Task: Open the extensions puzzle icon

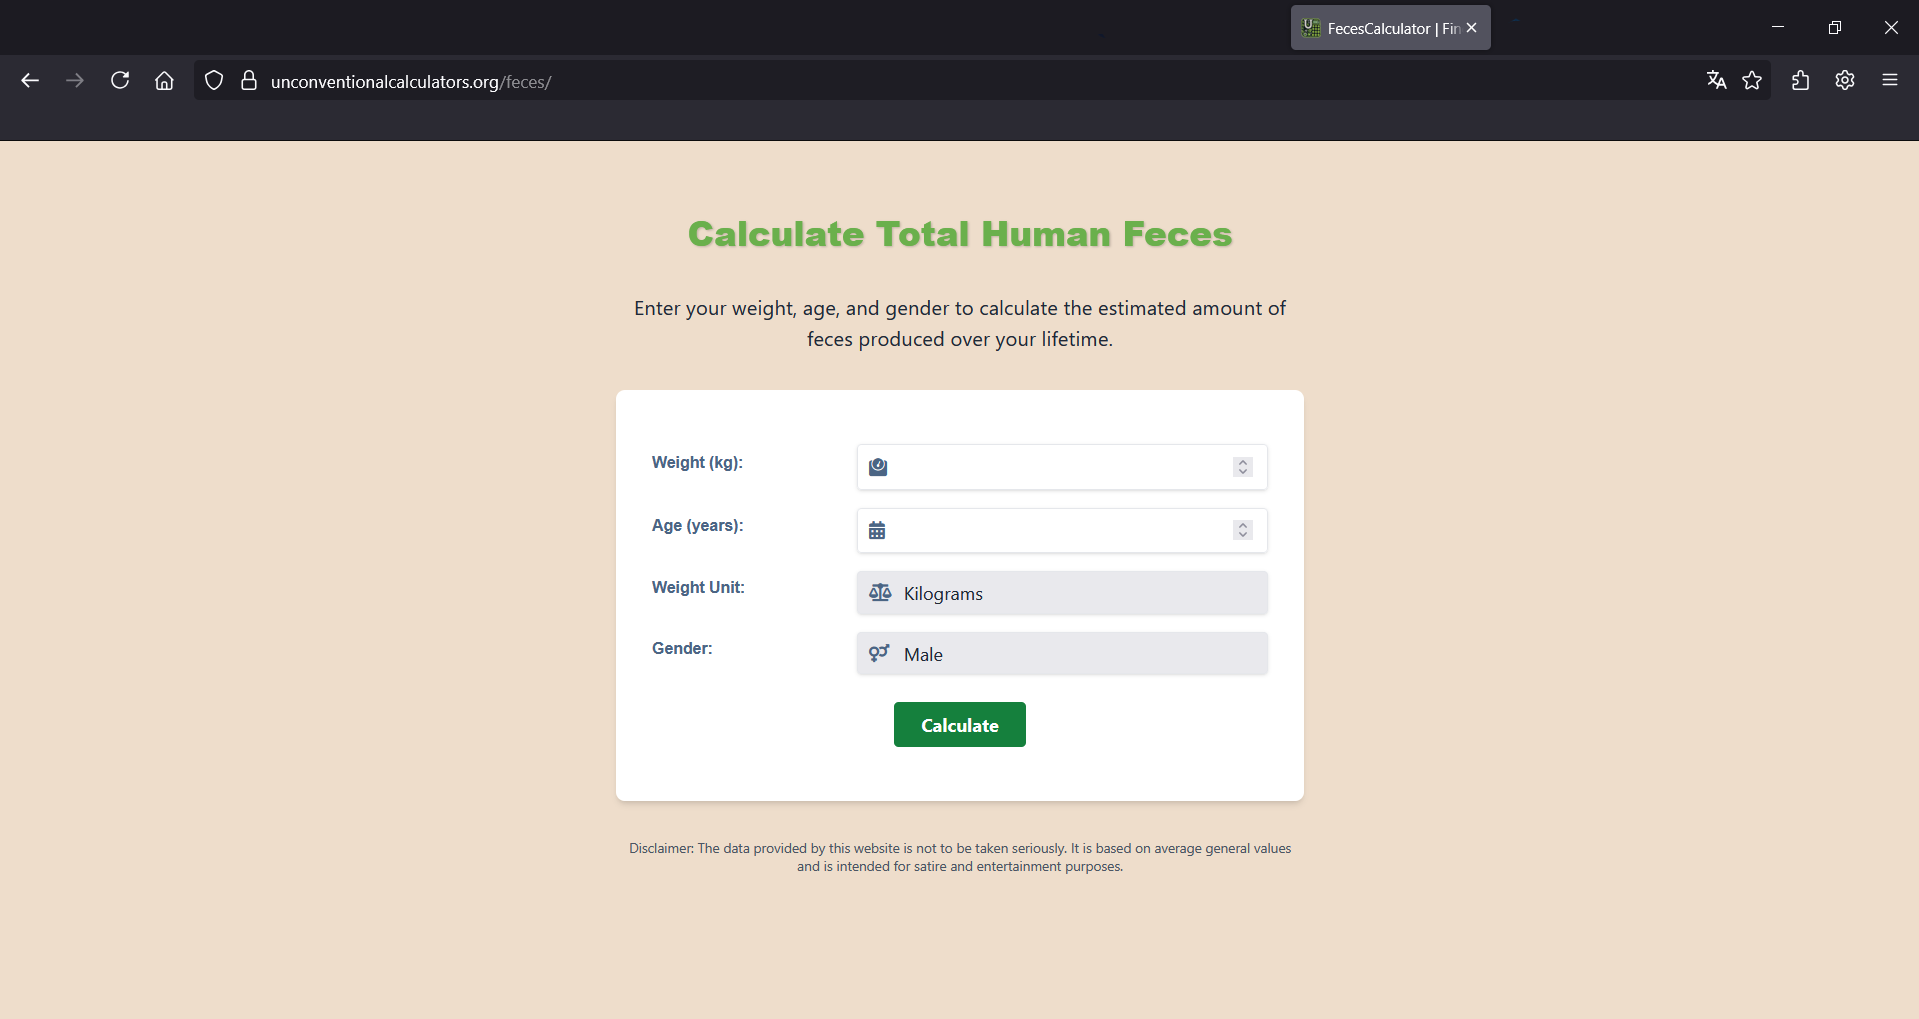Action: (x=1800, y=81)
